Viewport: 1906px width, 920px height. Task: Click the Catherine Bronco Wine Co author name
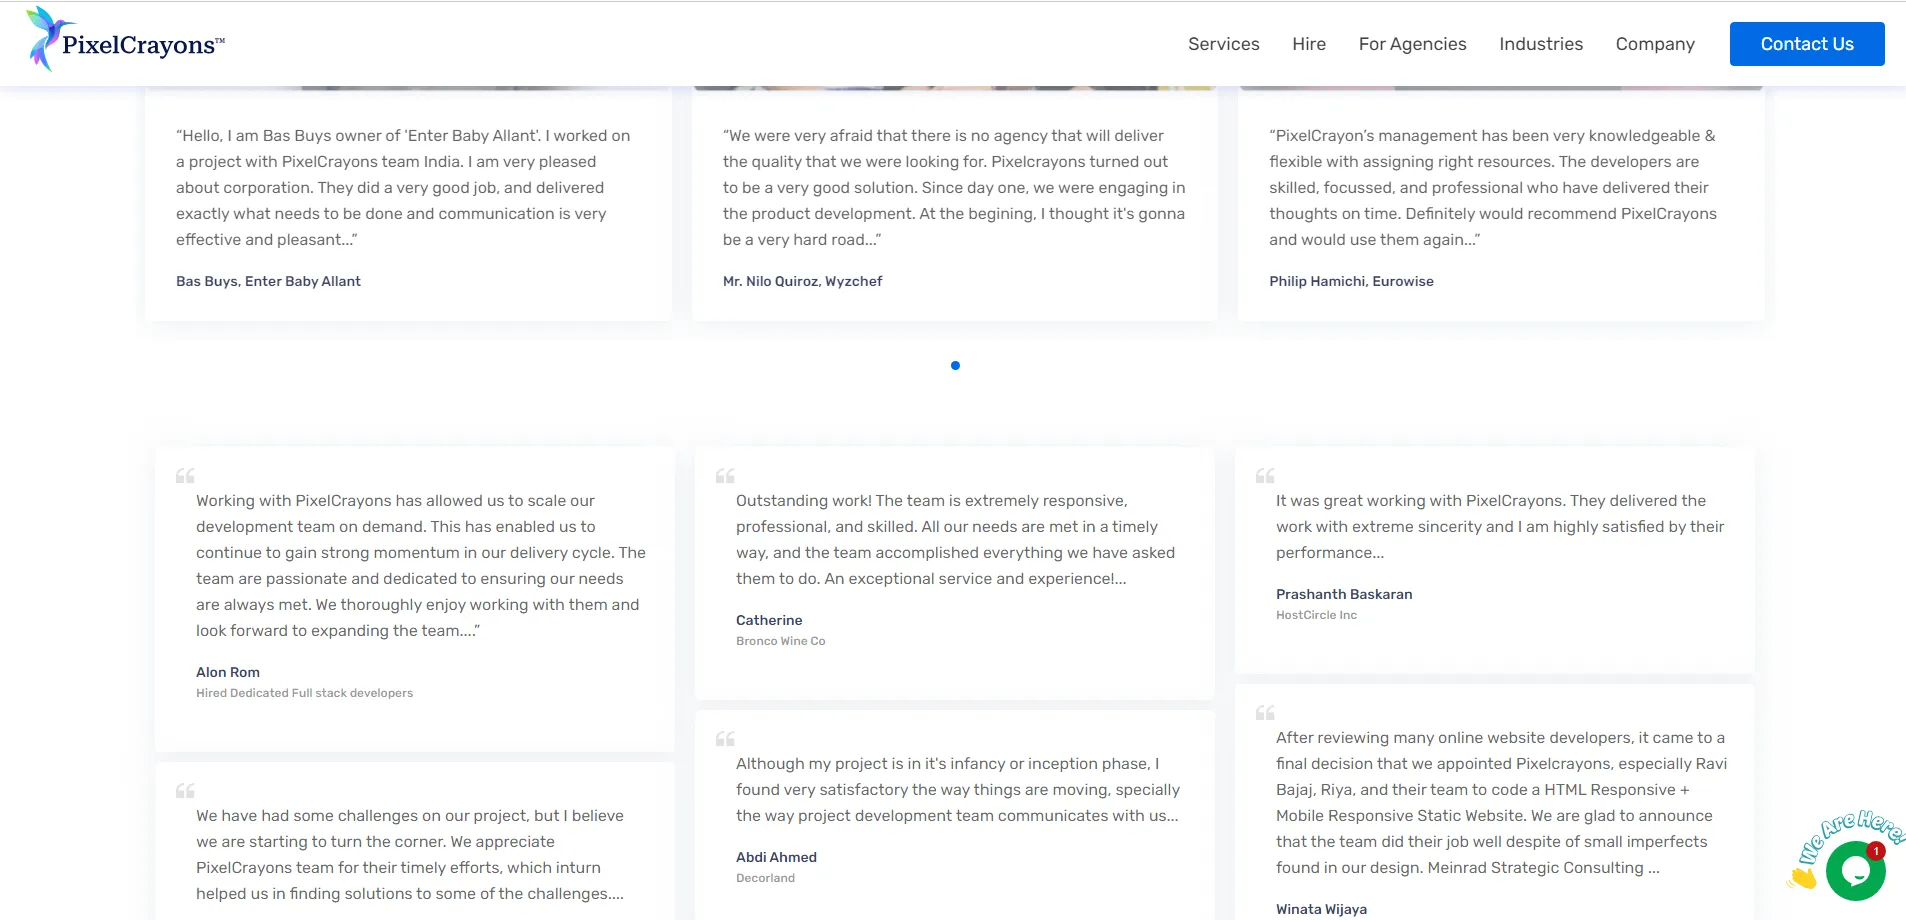tap(769, 620)
